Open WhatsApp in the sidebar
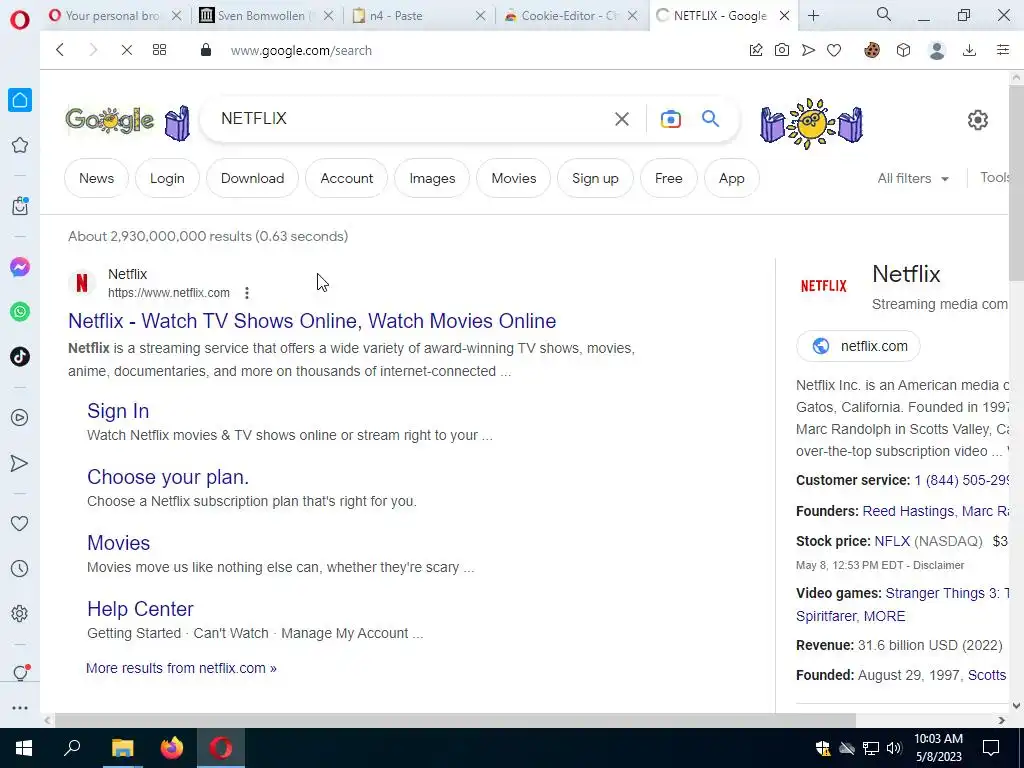 [20, 312]
